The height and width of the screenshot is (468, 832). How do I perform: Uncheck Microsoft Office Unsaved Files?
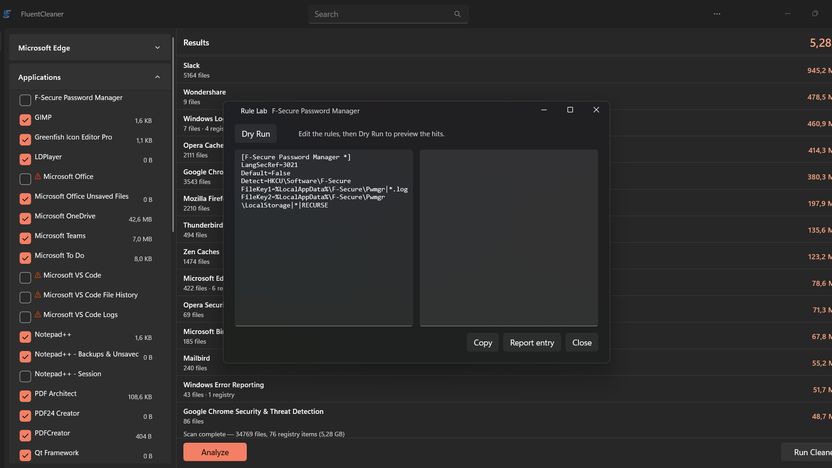click(25, 198)
